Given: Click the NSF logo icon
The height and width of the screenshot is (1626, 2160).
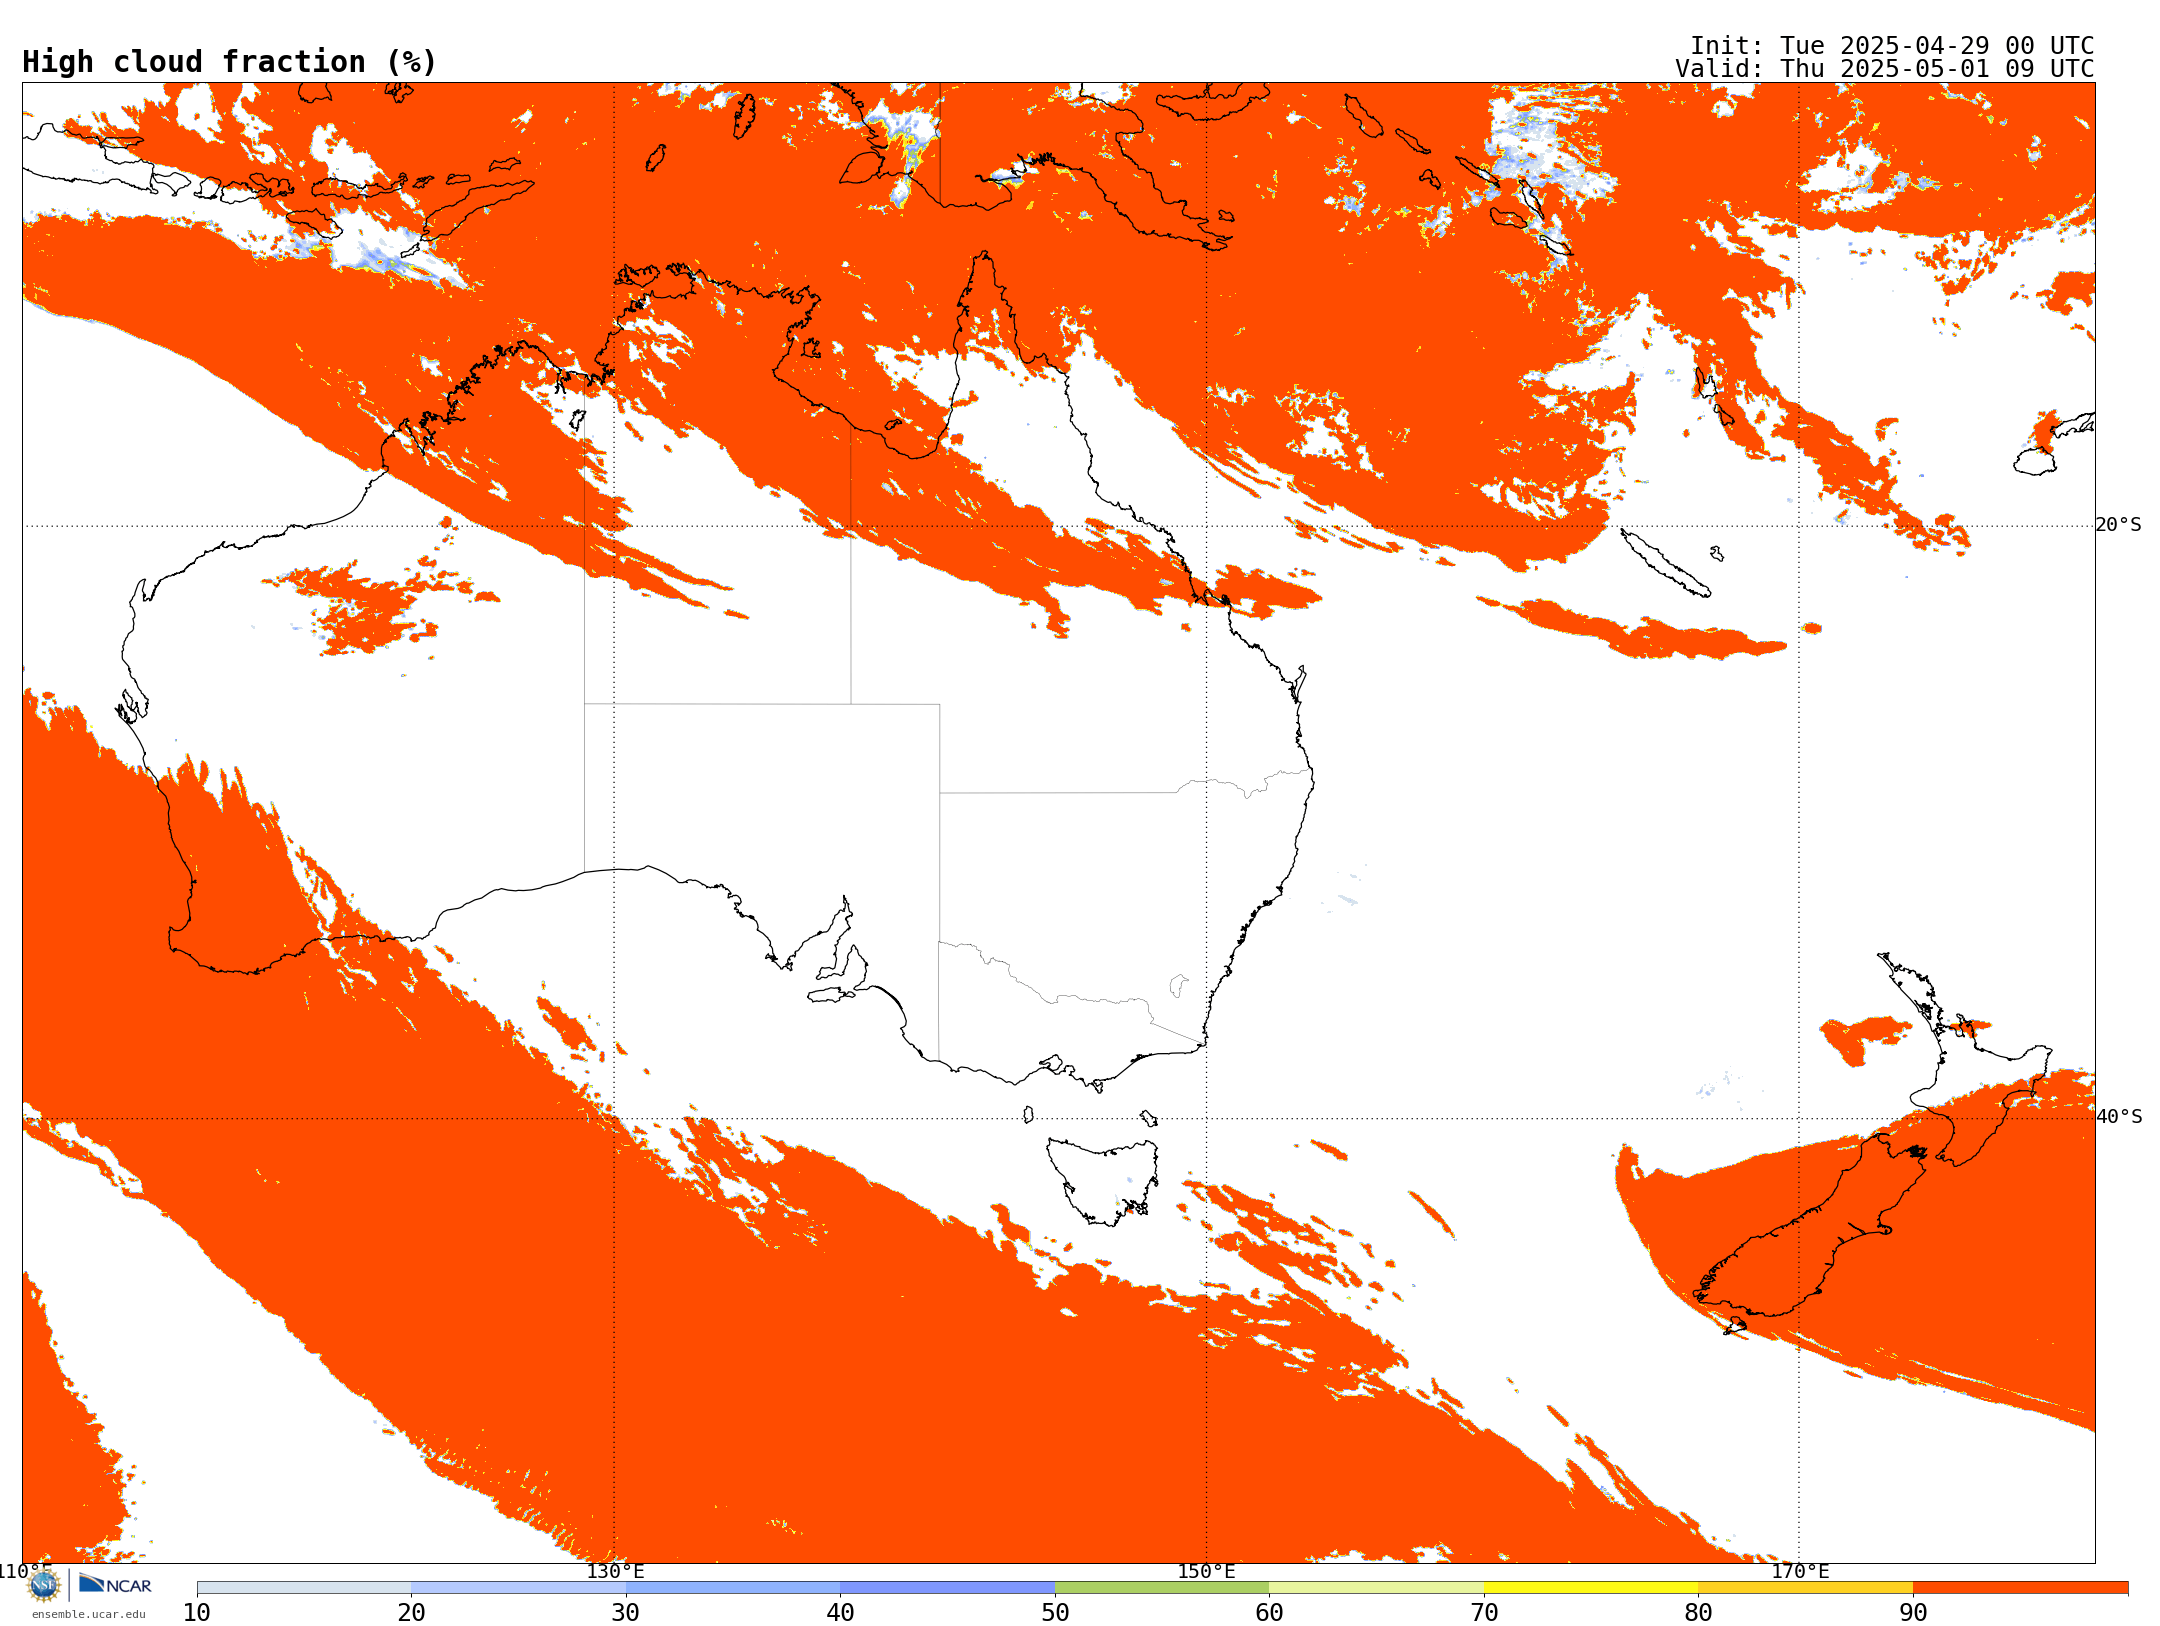Looking at the screenshot, I should click(x=44, y=1585).
